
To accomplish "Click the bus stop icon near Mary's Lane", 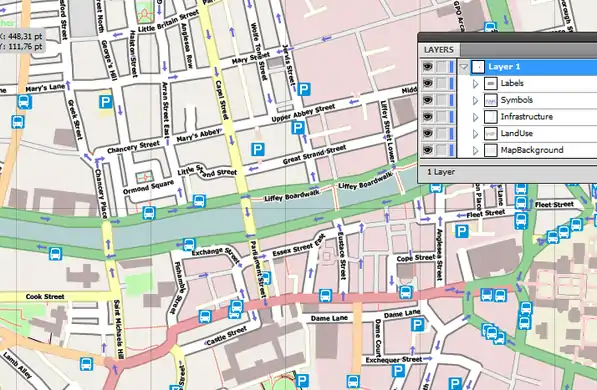I will [x=24, y=102].
